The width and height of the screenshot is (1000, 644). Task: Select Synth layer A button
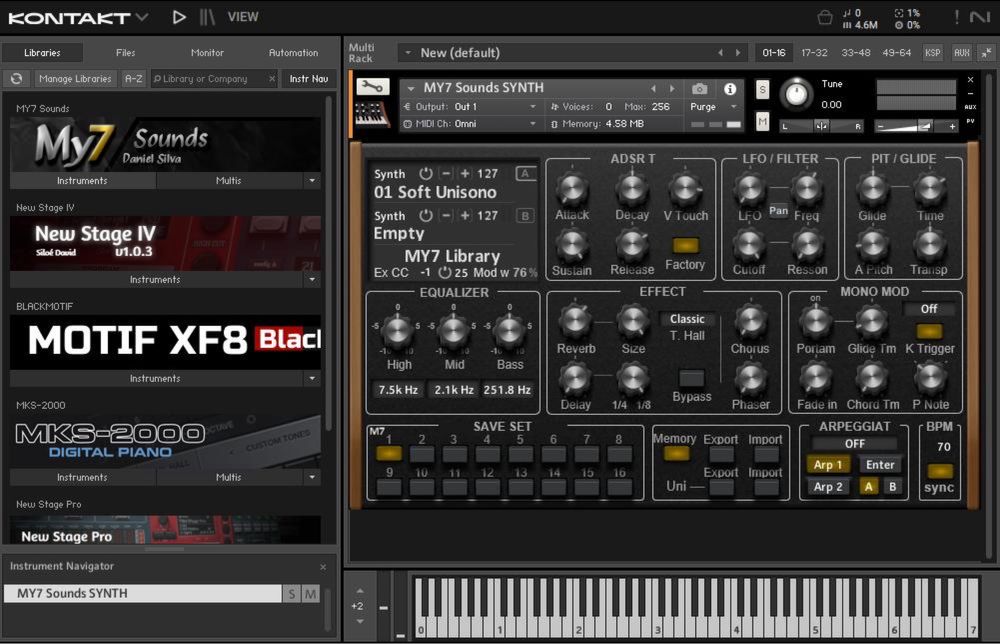[525, 173]
